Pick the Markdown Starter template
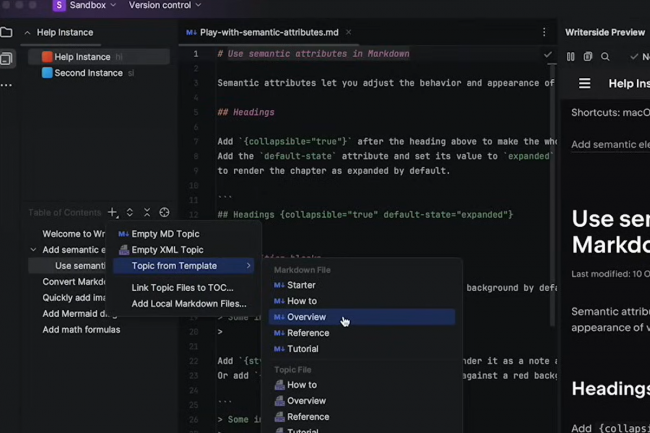650x433 pixels. pyautogui.click(x=362, y=285)
